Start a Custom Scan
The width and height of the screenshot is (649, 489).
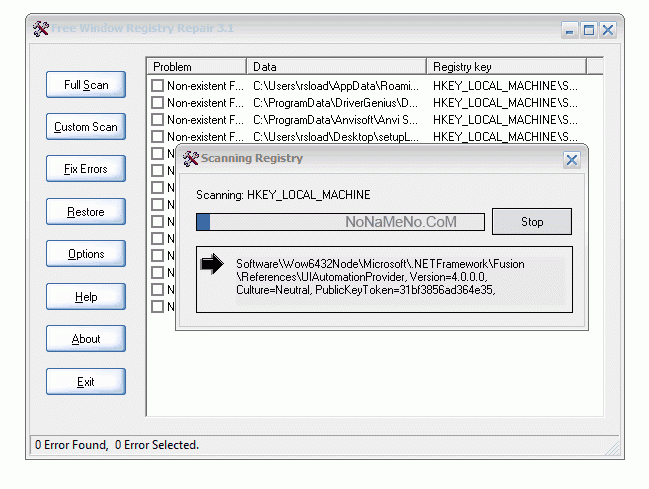pos(86,127)
